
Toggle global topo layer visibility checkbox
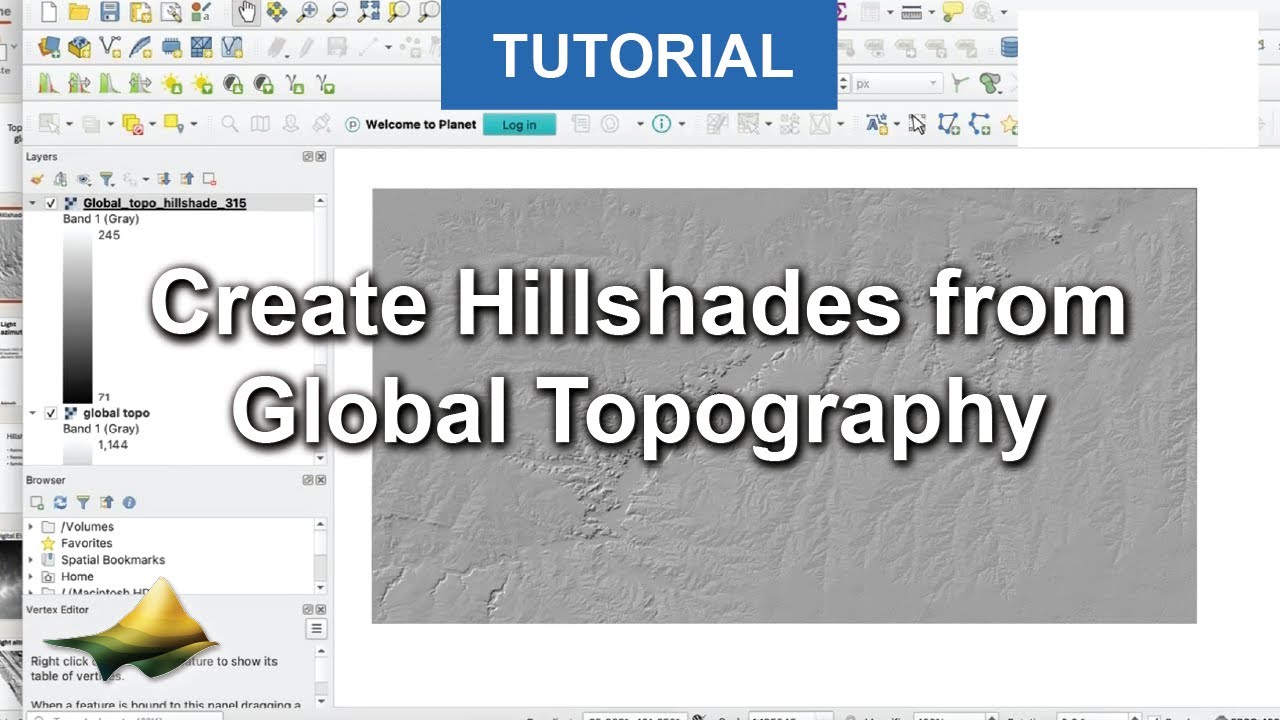click(51, 413)
